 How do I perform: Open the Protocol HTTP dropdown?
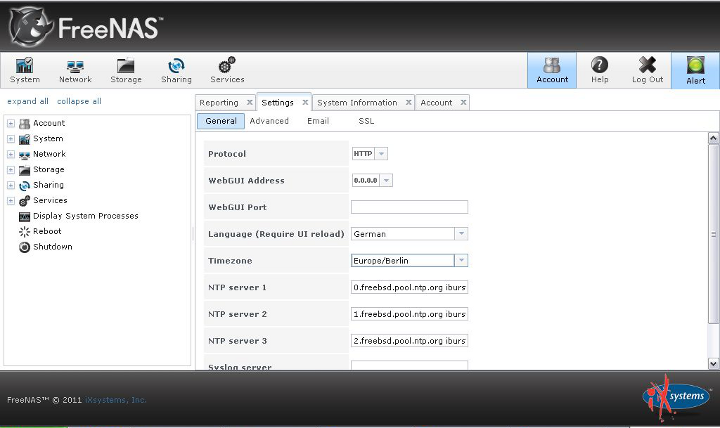(x=381, y=153)
